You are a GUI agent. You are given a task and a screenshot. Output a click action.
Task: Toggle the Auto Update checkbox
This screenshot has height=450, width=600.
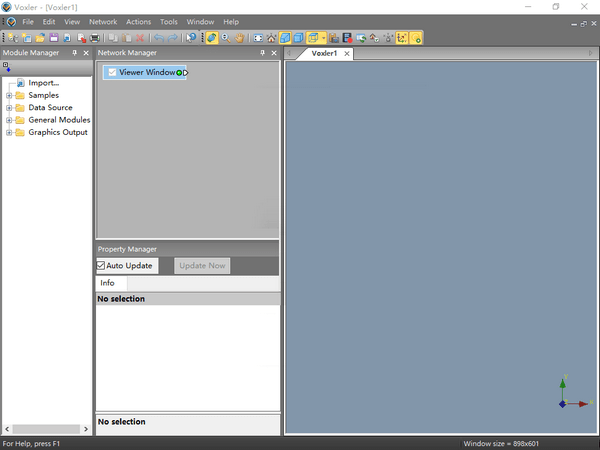[101, 265]
